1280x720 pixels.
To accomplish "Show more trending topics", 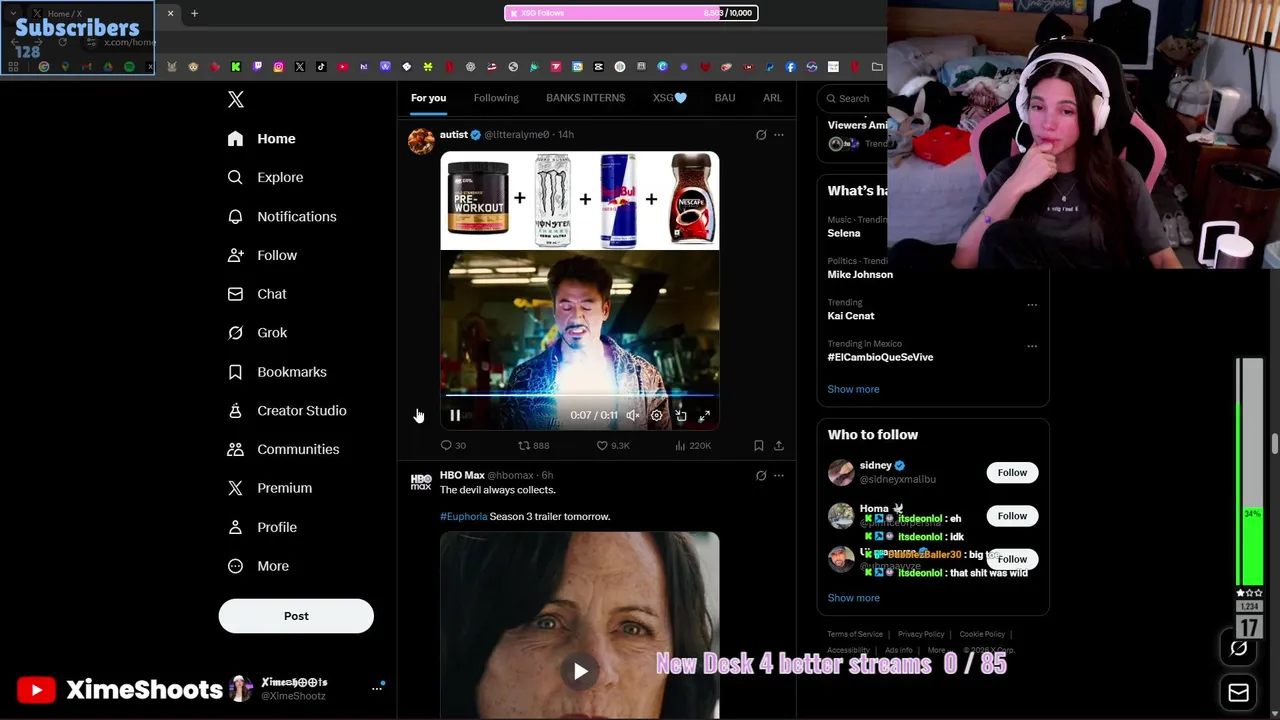I will pyautogui.click(x=853, y=389).
